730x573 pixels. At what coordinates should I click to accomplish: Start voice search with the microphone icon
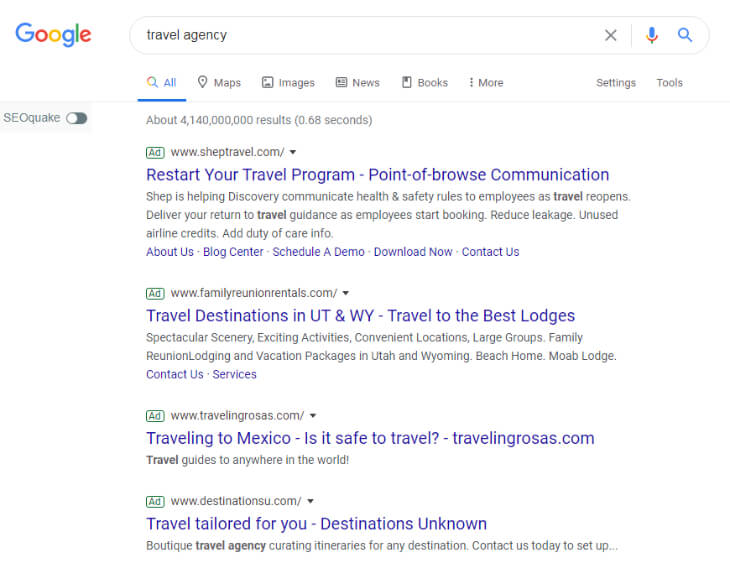[652, 35]
